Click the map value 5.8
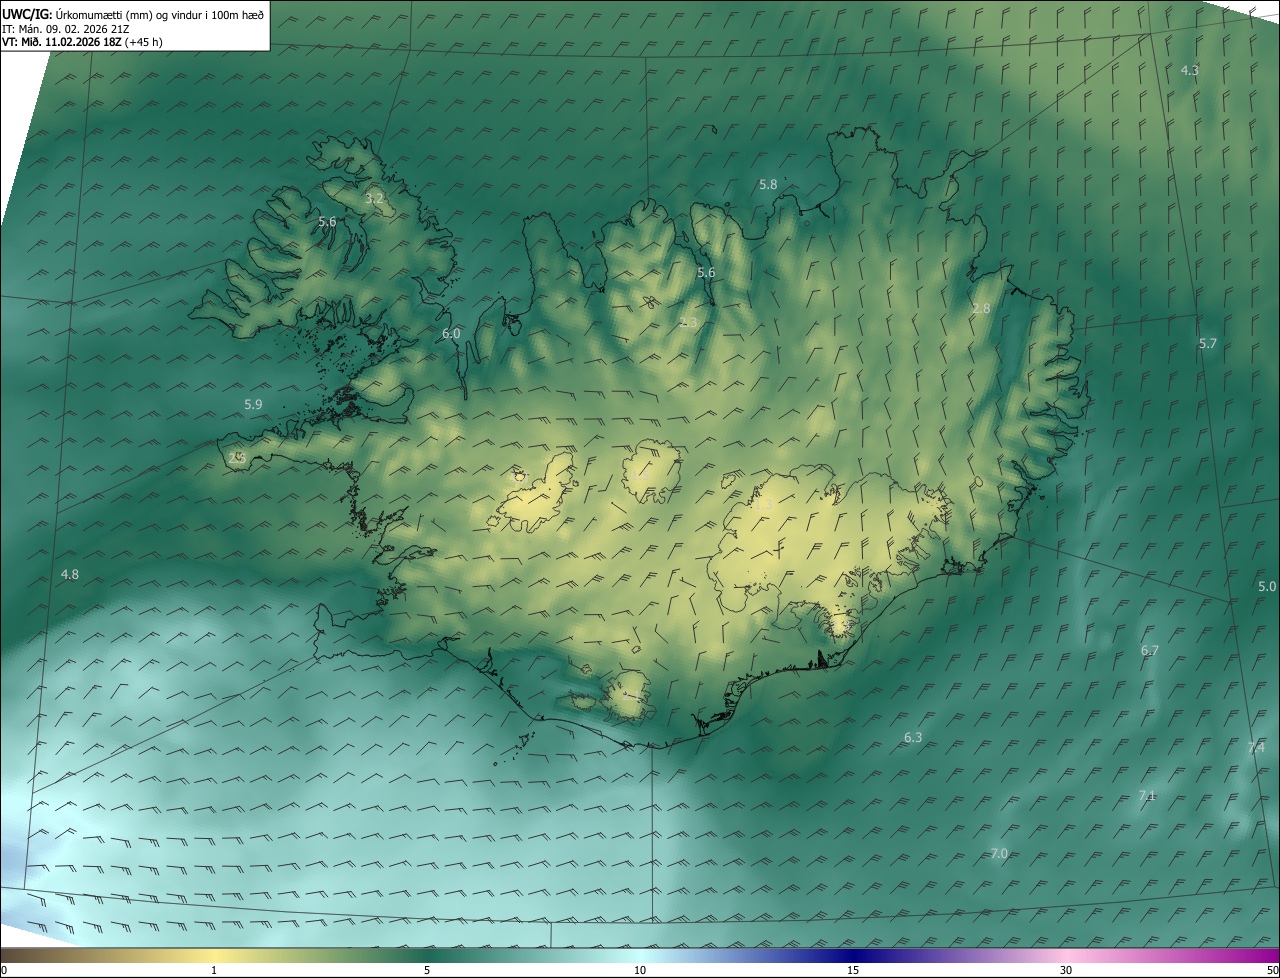The image size is (1280, 978). [x=768, y=185]
